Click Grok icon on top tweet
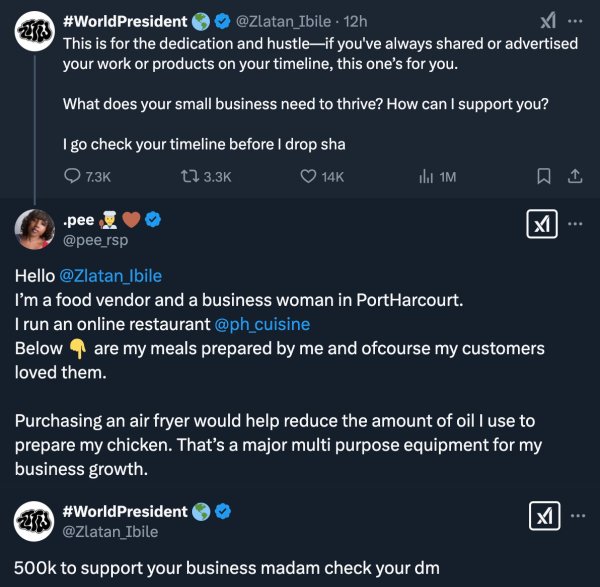Image resolution: width=600 pixels, height=587 pixels. coord(548,21)
